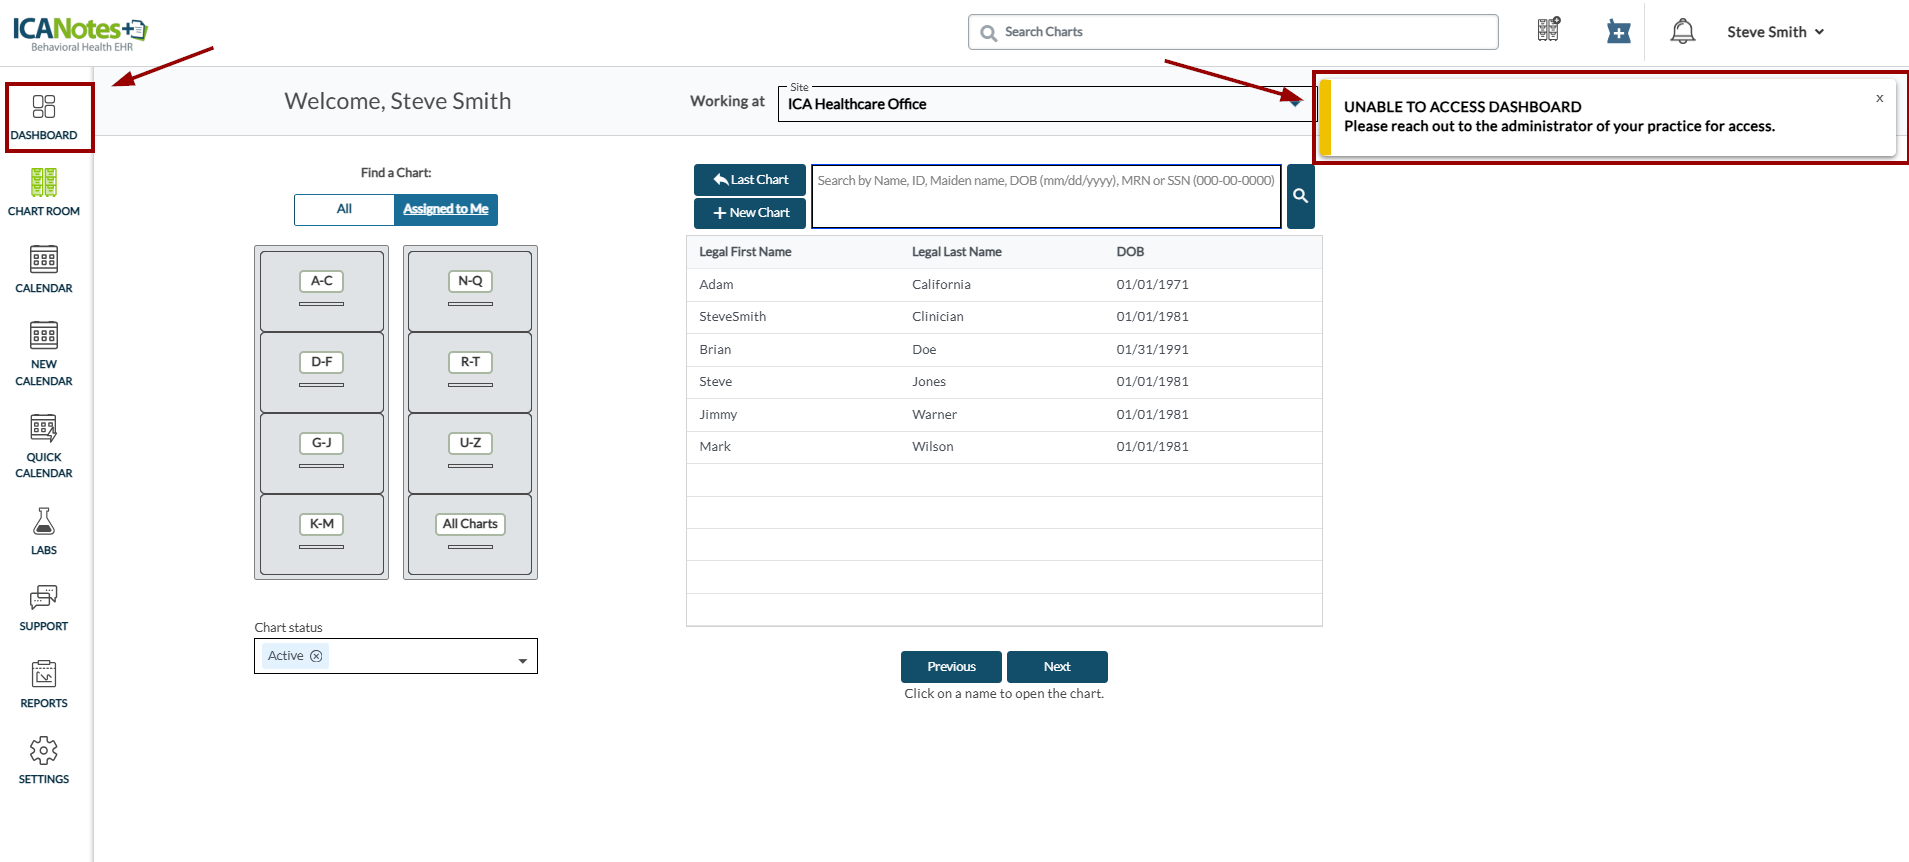Expand the Site selection dropdown
1909x862 pixels.
point(1295,104)
